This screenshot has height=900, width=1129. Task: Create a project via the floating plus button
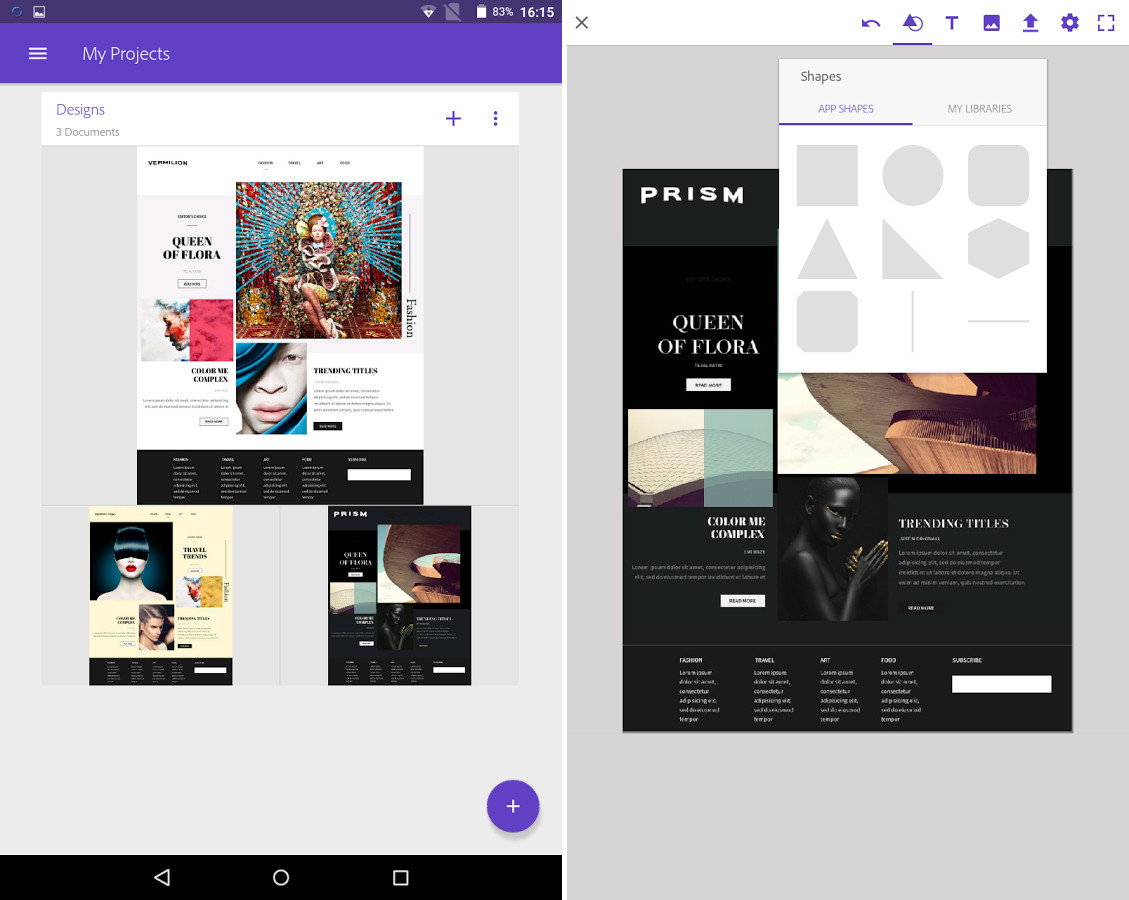pos(513,806)
